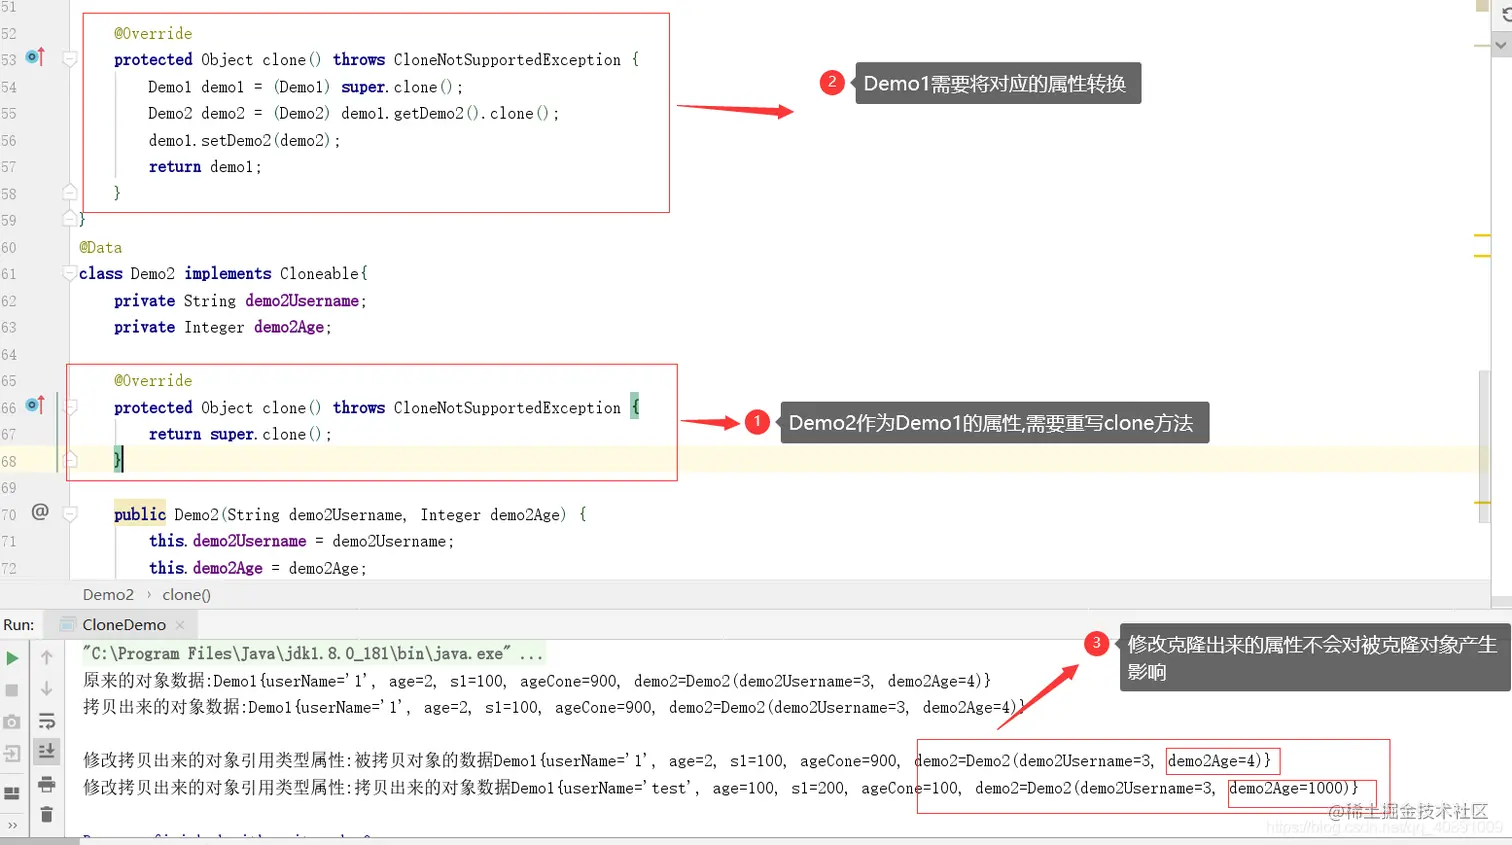The height and width of the screenshot is (845, 1512).
Task: Click CloneNotSupportedException on line 53
Action: (x=507, y=60)
